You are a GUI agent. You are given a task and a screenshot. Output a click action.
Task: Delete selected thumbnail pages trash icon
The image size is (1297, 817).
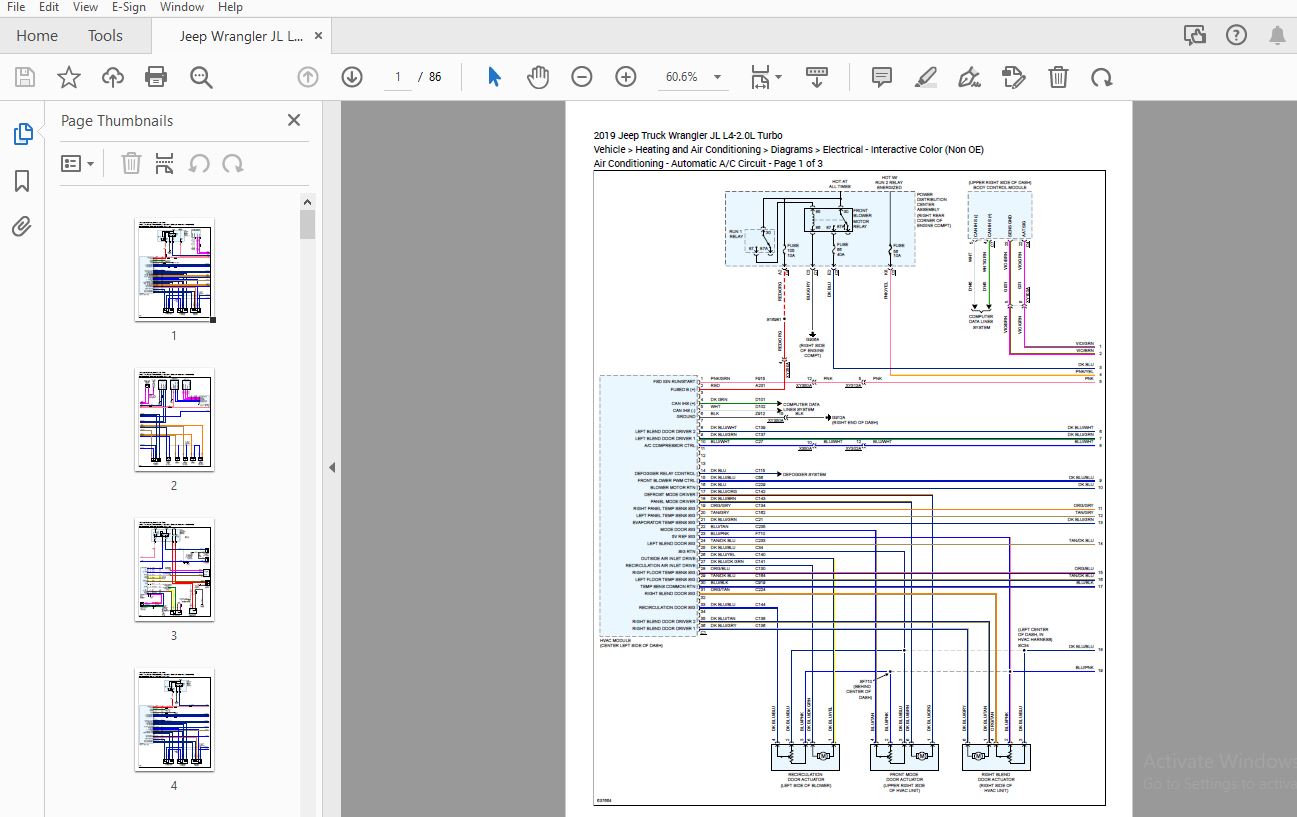[x=131, y=163]
